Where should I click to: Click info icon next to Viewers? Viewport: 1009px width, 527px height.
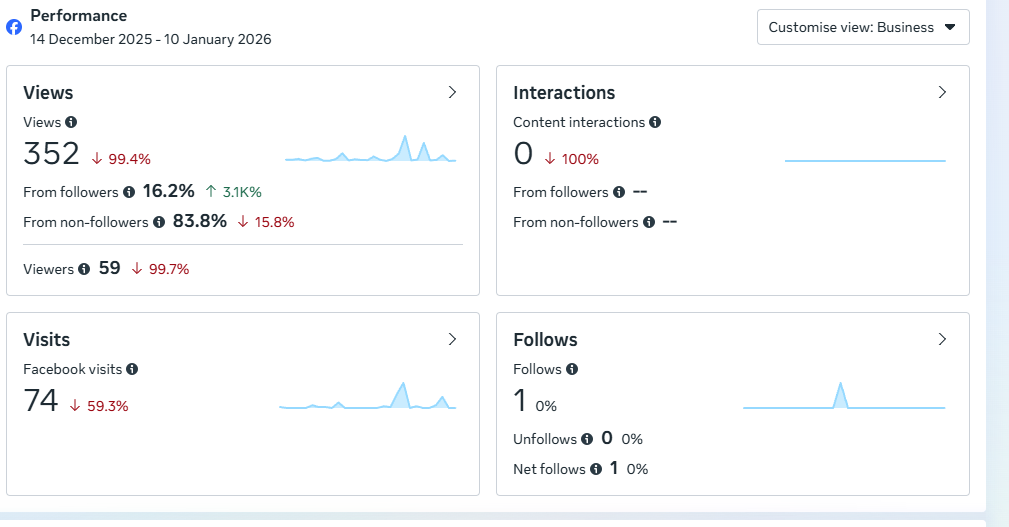[84, 269]
